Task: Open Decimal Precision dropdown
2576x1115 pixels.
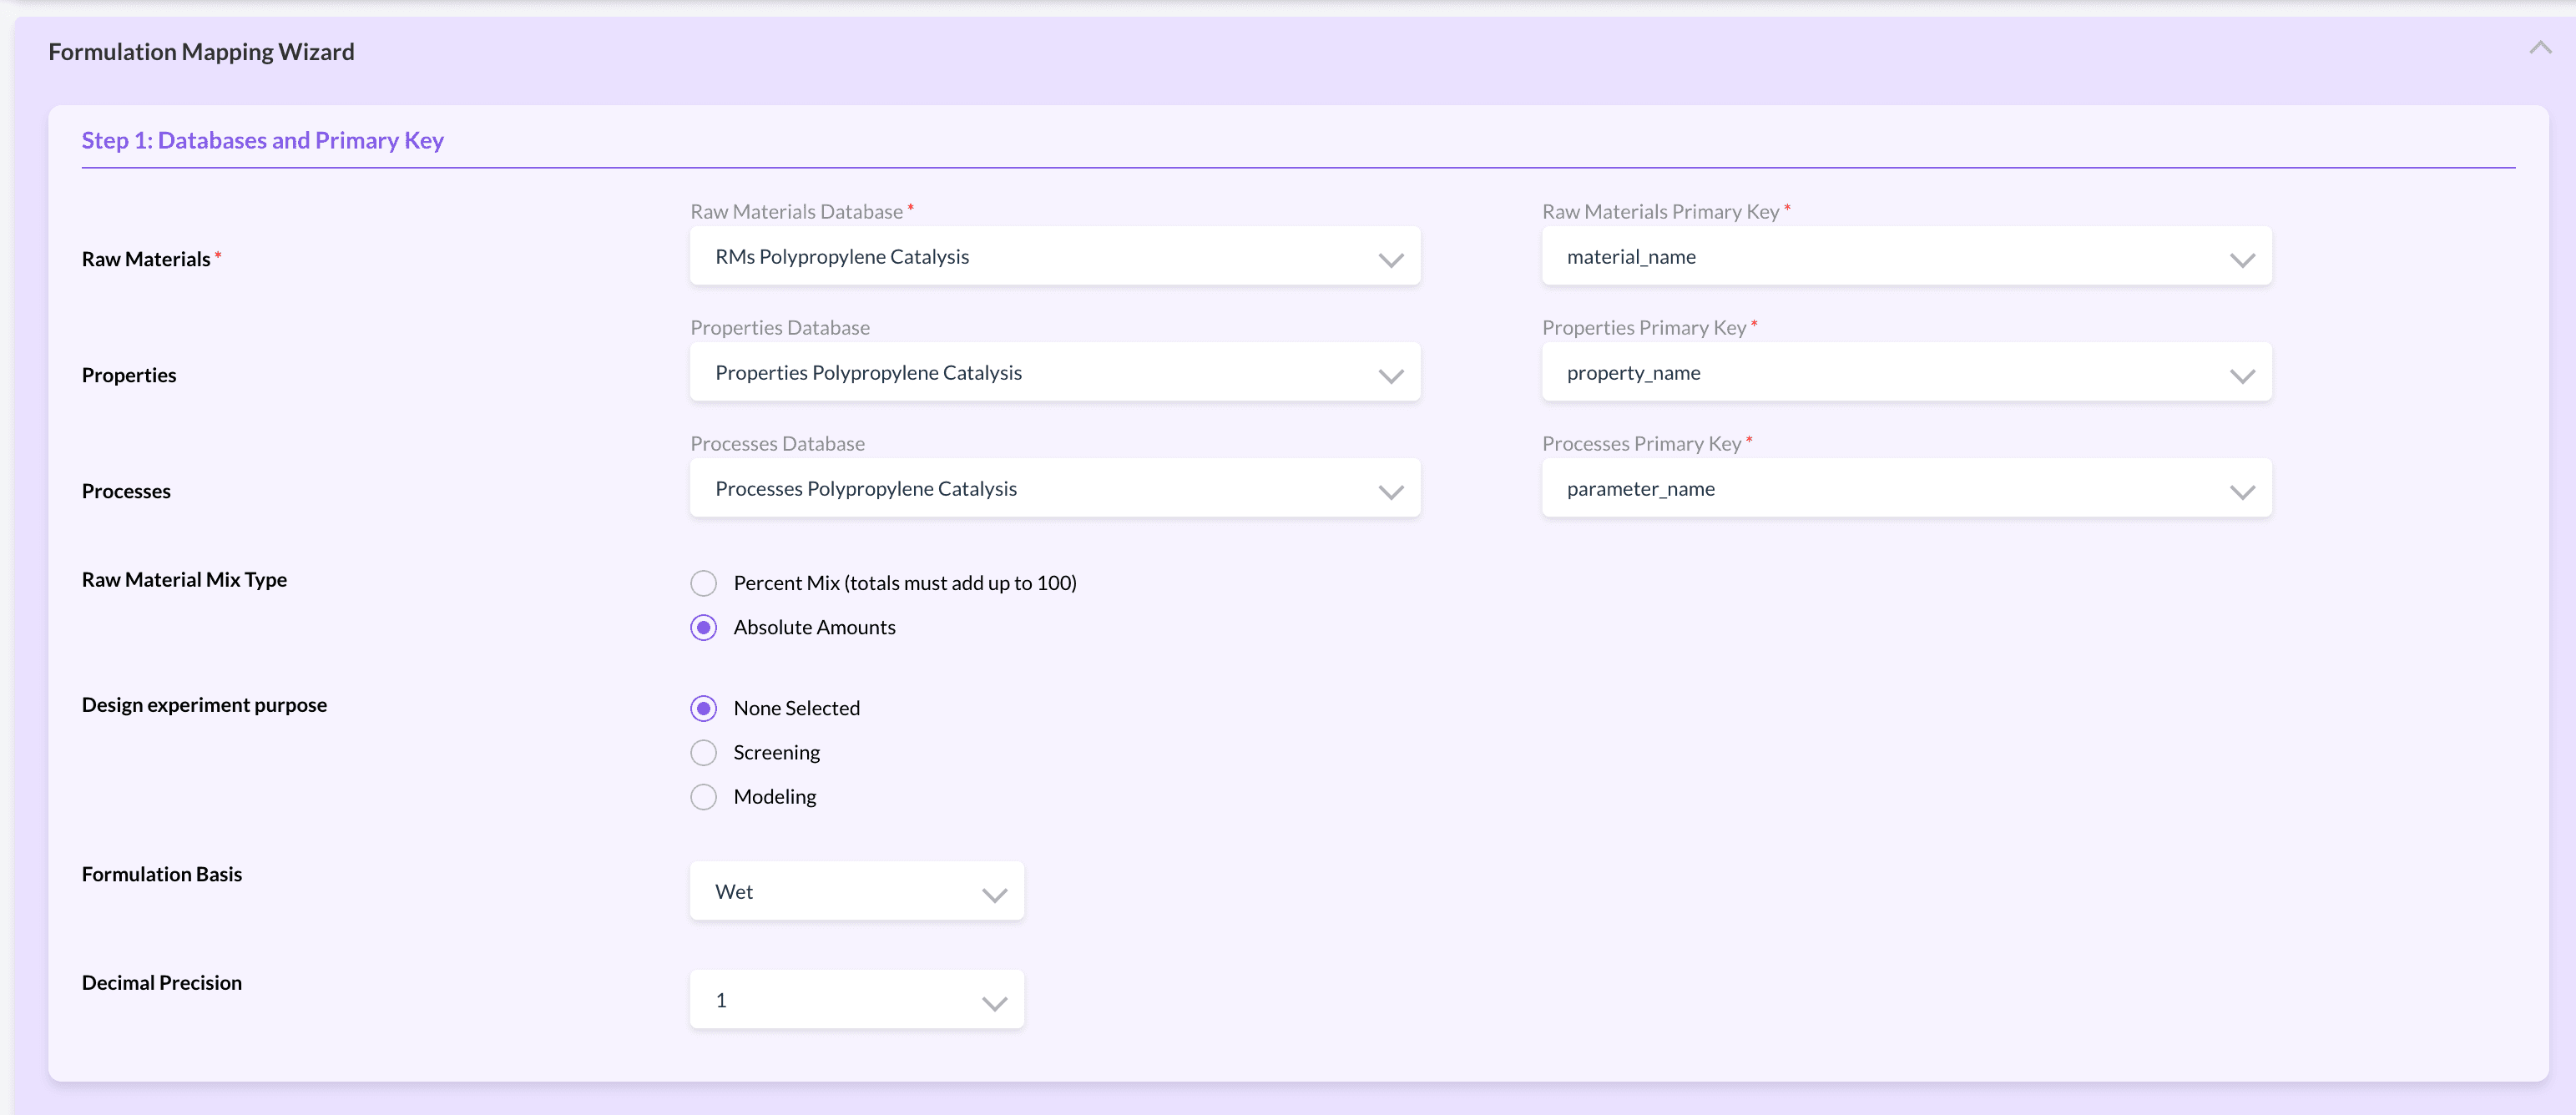Action: tap(855, 1000)
